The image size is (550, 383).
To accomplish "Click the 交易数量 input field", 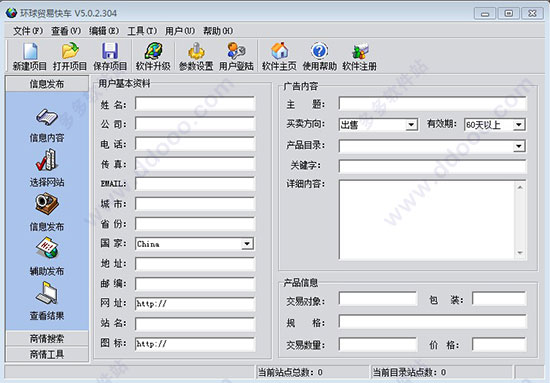I will coord(378,344).
